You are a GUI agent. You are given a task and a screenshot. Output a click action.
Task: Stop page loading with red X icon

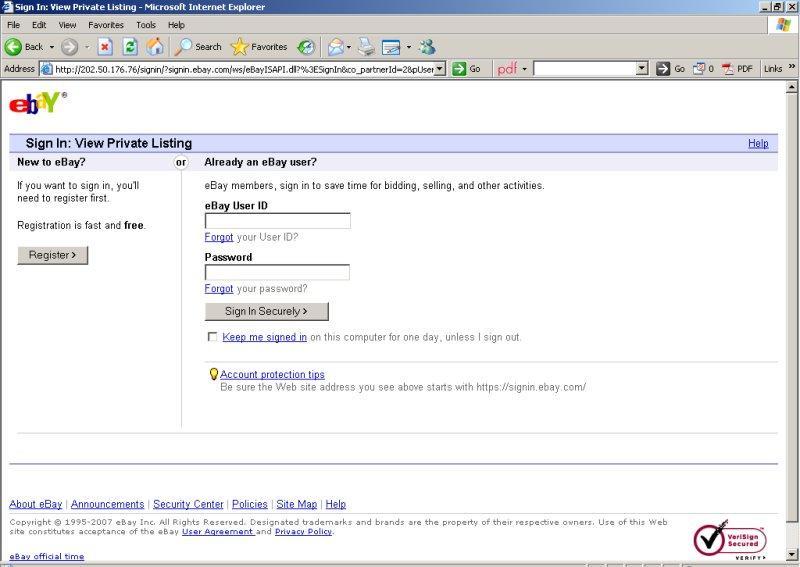click(x=105, y=47)
